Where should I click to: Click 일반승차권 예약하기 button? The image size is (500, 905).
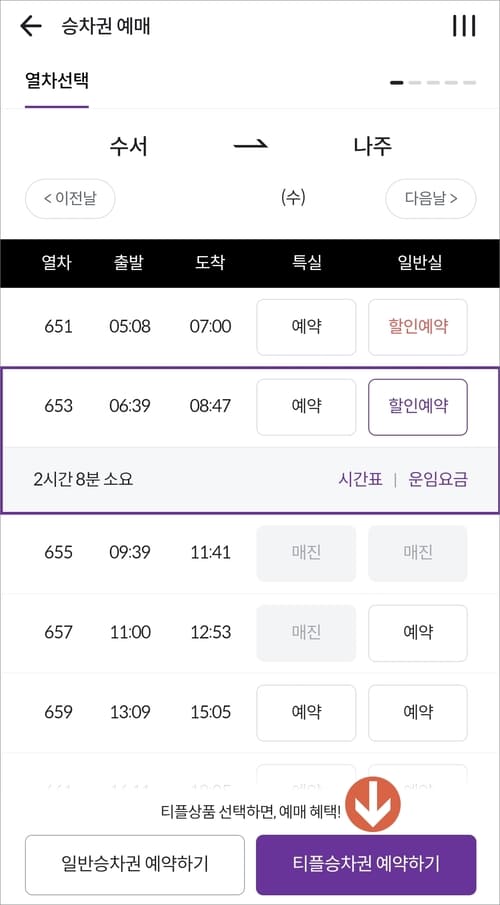tap(135, 865)
